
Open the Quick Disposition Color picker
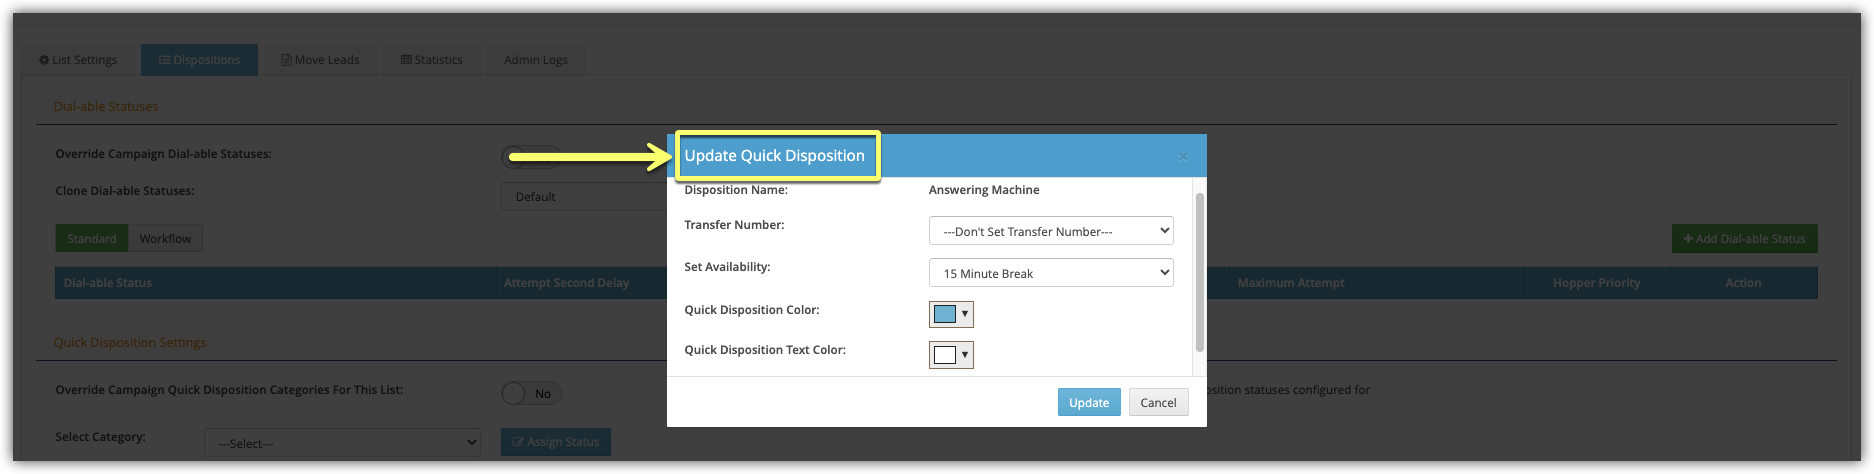pyautogui.click(x=951, y=314)
